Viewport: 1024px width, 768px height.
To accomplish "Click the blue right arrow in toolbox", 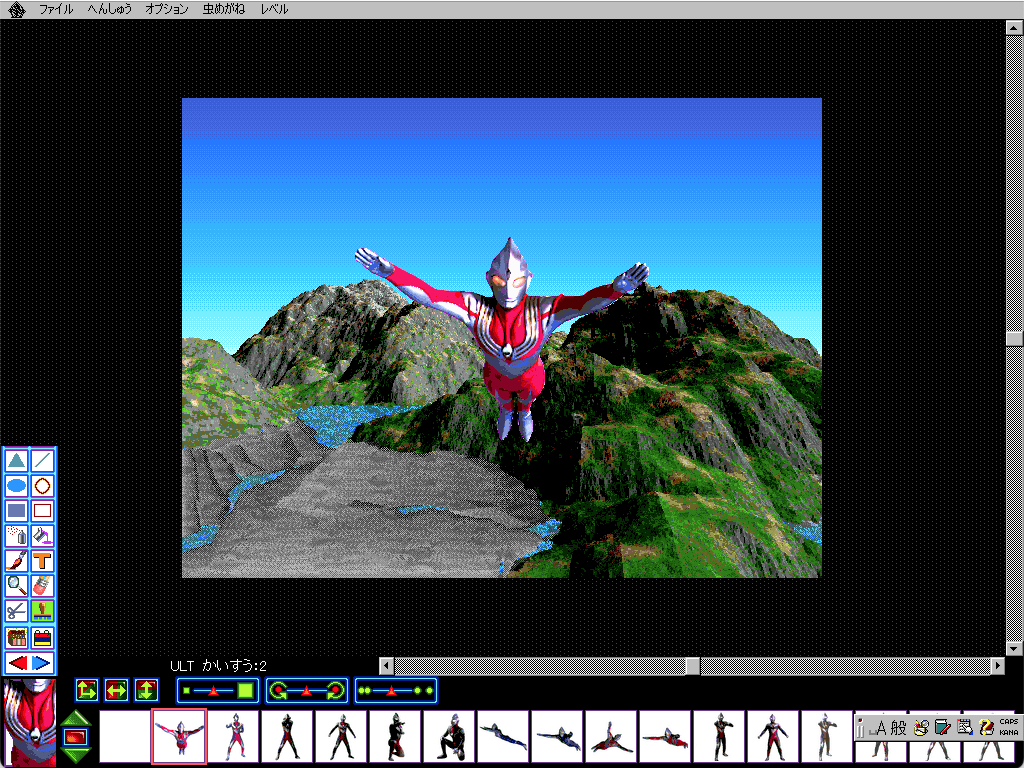I will point(42,663).
